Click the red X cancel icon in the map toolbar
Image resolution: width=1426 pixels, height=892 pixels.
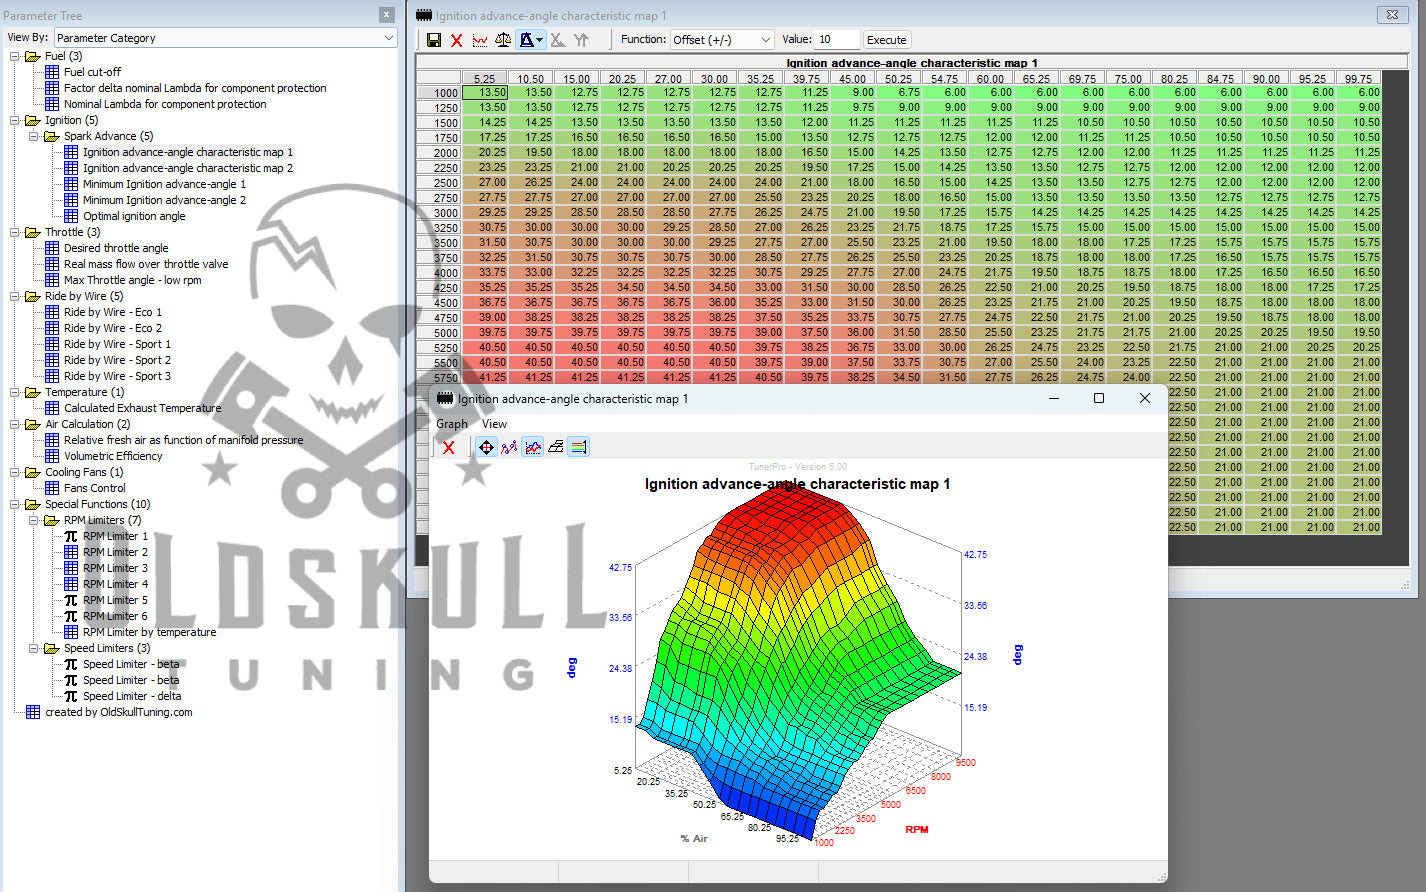pos(456,40)
